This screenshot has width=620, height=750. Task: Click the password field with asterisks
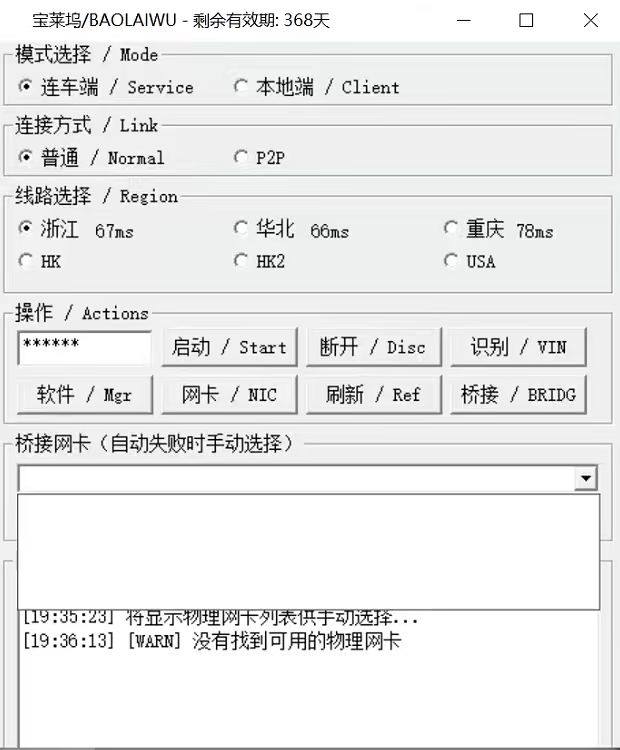(x=85, y=348)
